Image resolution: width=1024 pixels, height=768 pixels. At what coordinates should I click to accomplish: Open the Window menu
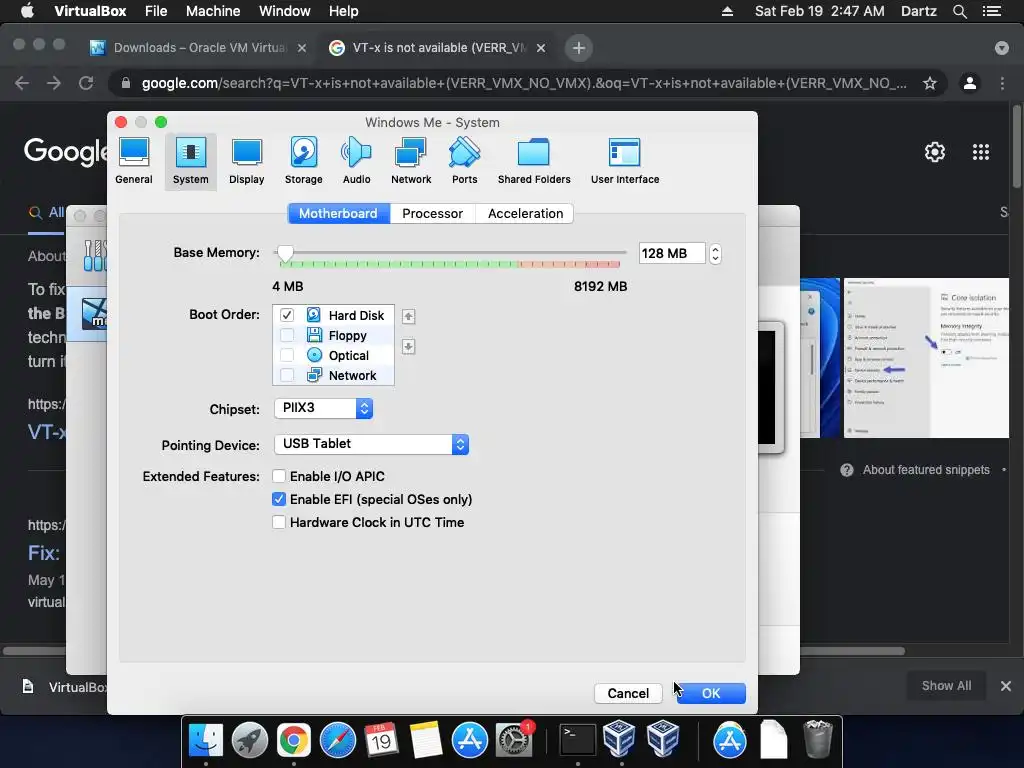click(x=285, y=11)
